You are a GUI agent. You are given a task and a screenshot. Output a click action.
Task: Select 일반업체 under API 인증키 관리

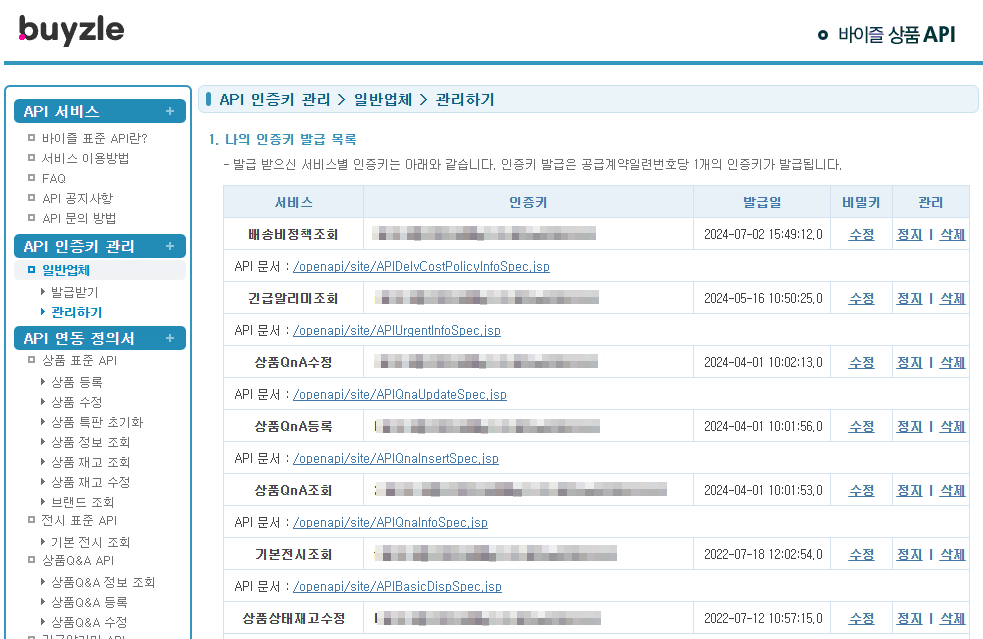coord(66,270)
